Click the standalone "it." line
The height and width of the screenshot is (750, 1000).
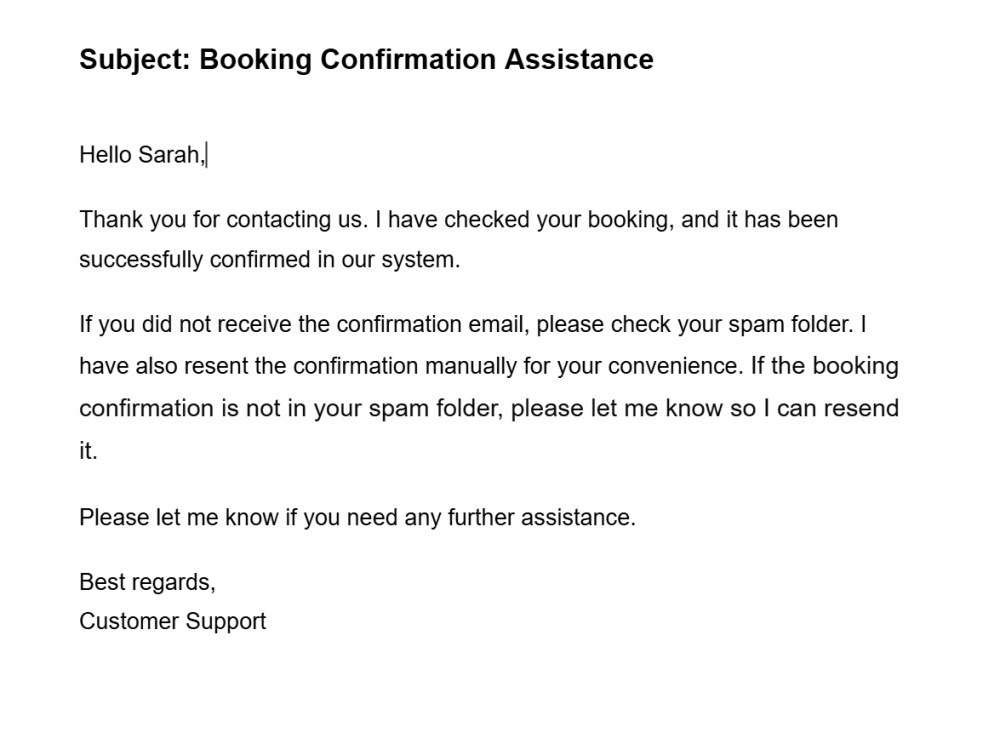coord(88,452)
